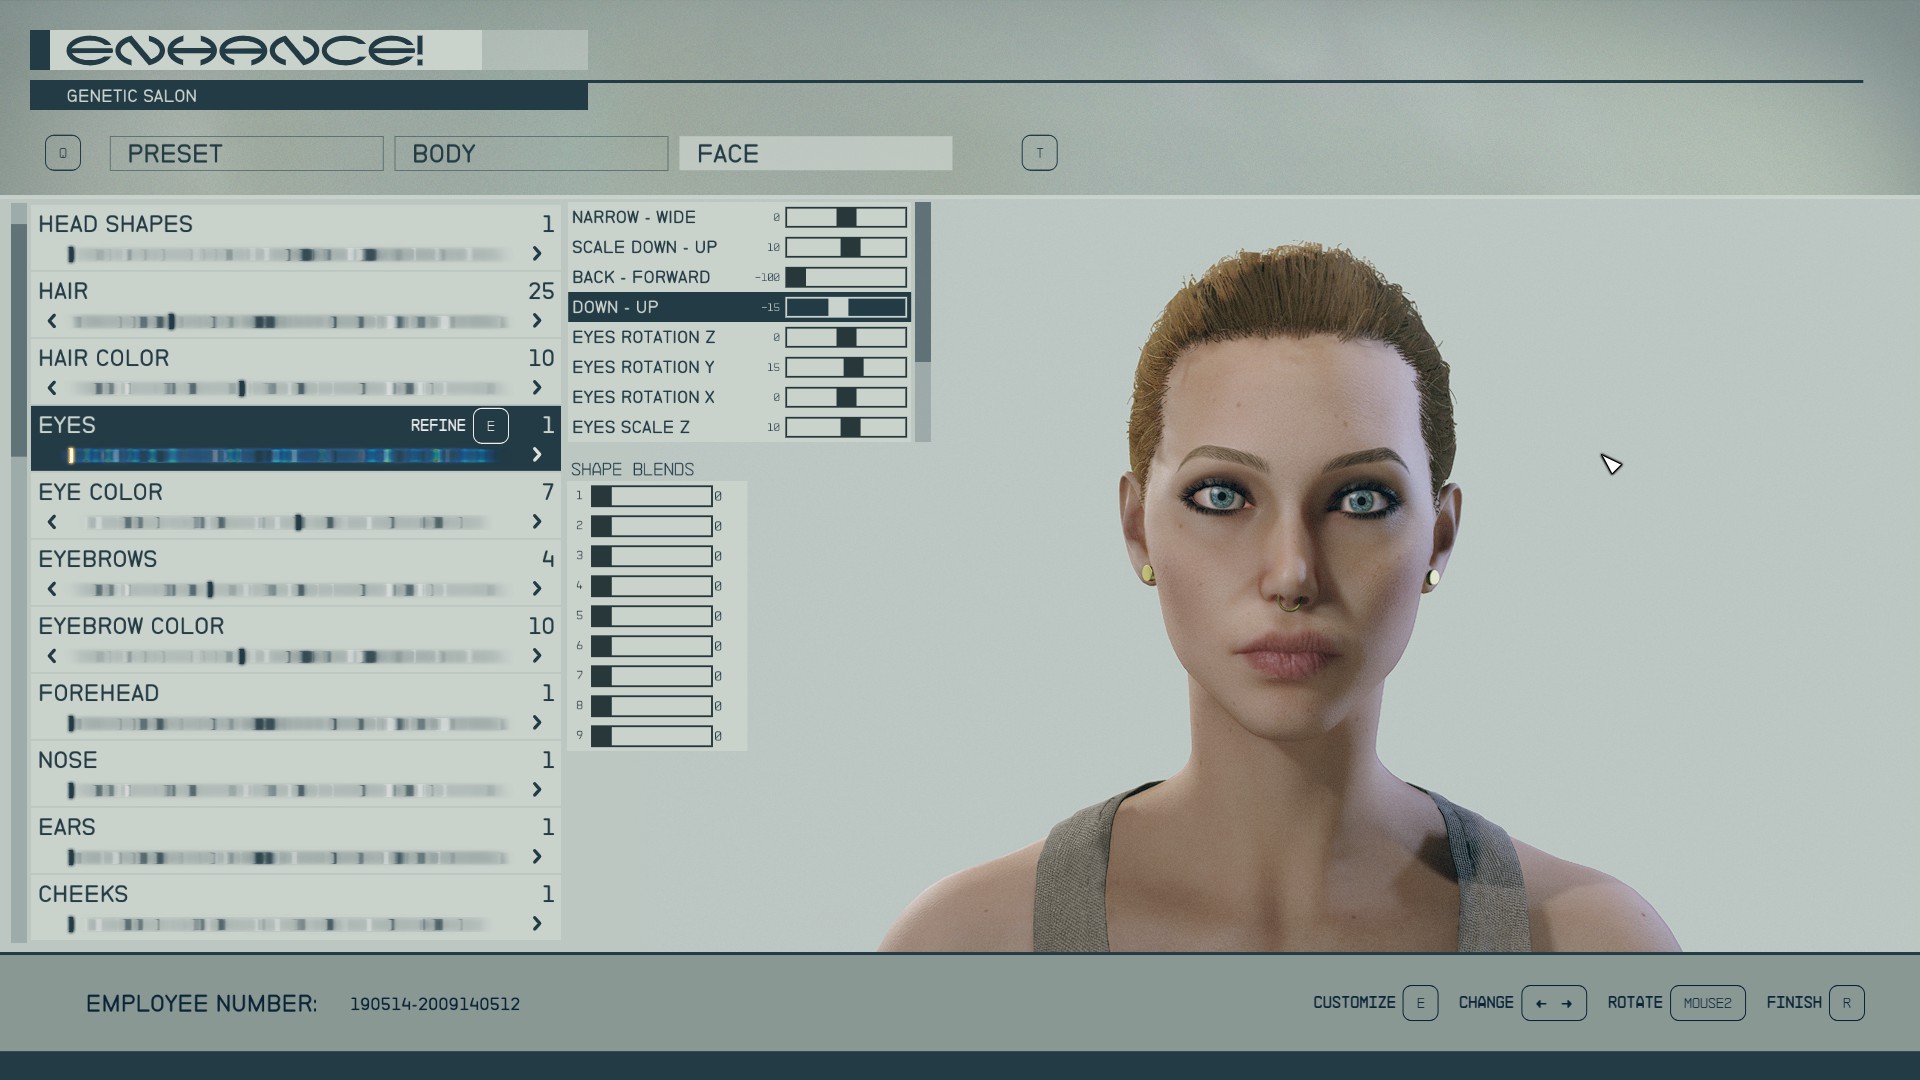The width and height of the screenshot is (1920, 1080).
Task: Click previous arrow on HAIR COLOR row
Action: point(52,388)
